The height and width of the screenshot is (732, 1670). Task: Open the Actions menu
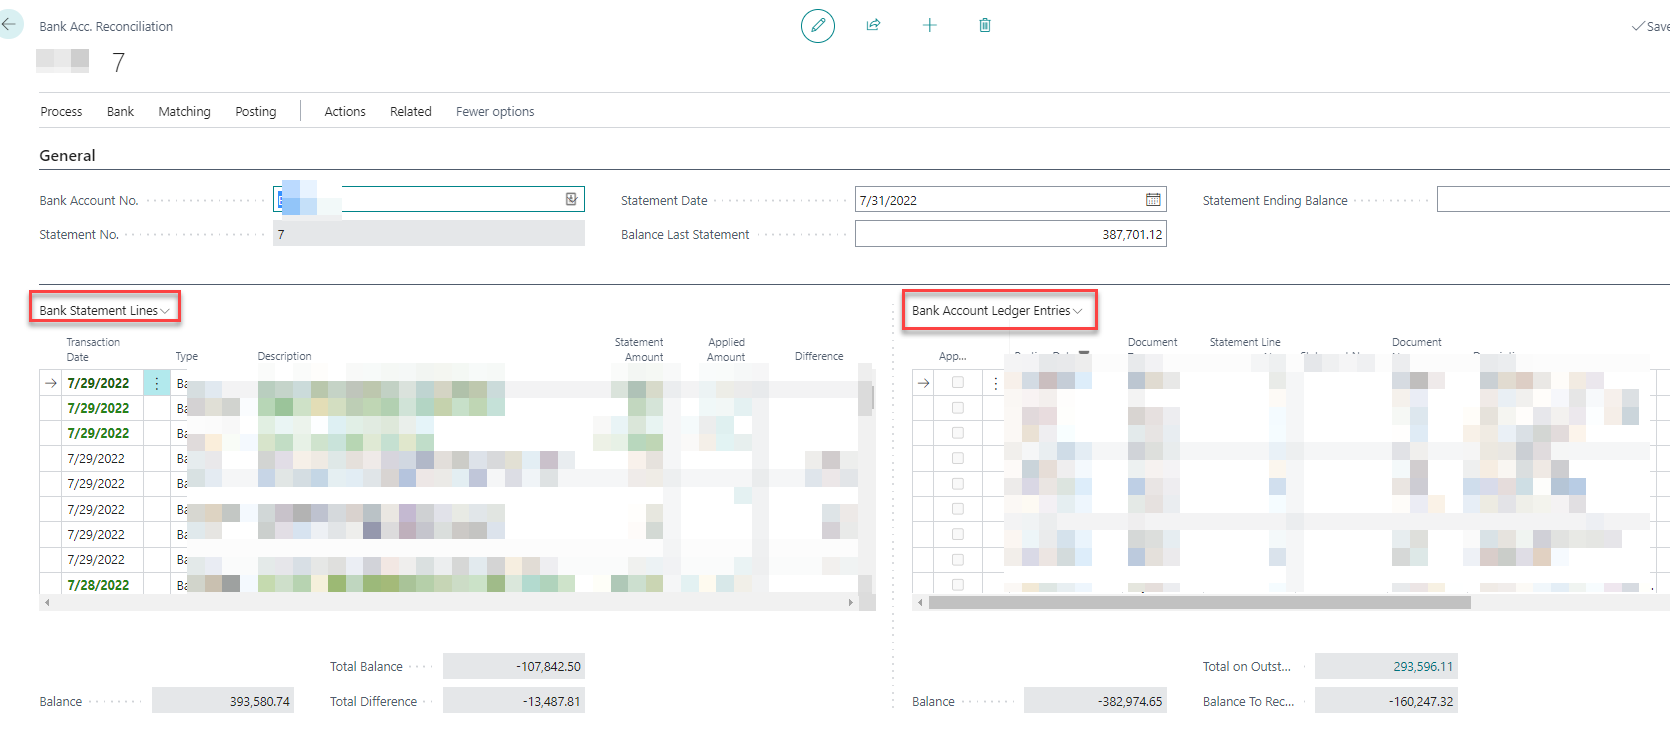tap(345, 111)
